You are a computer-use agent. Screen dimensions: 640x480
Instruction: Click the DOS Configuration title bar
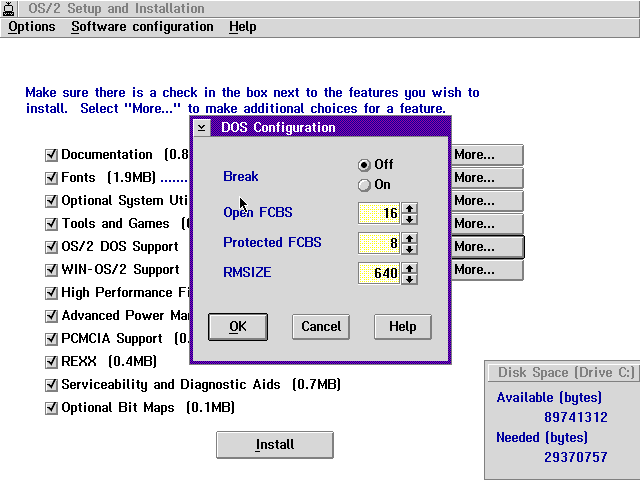tap(330, 127)
